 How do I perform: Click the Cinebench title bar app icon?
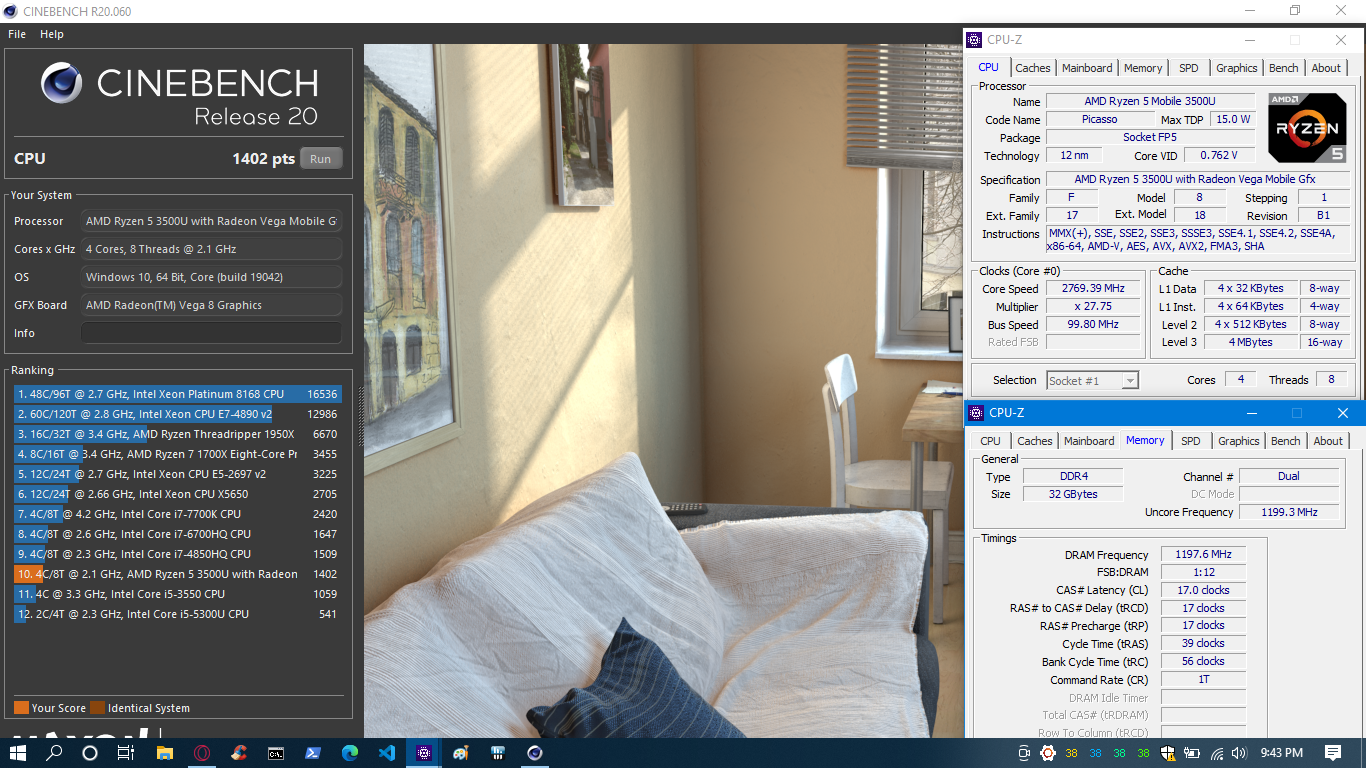point(11,12)
